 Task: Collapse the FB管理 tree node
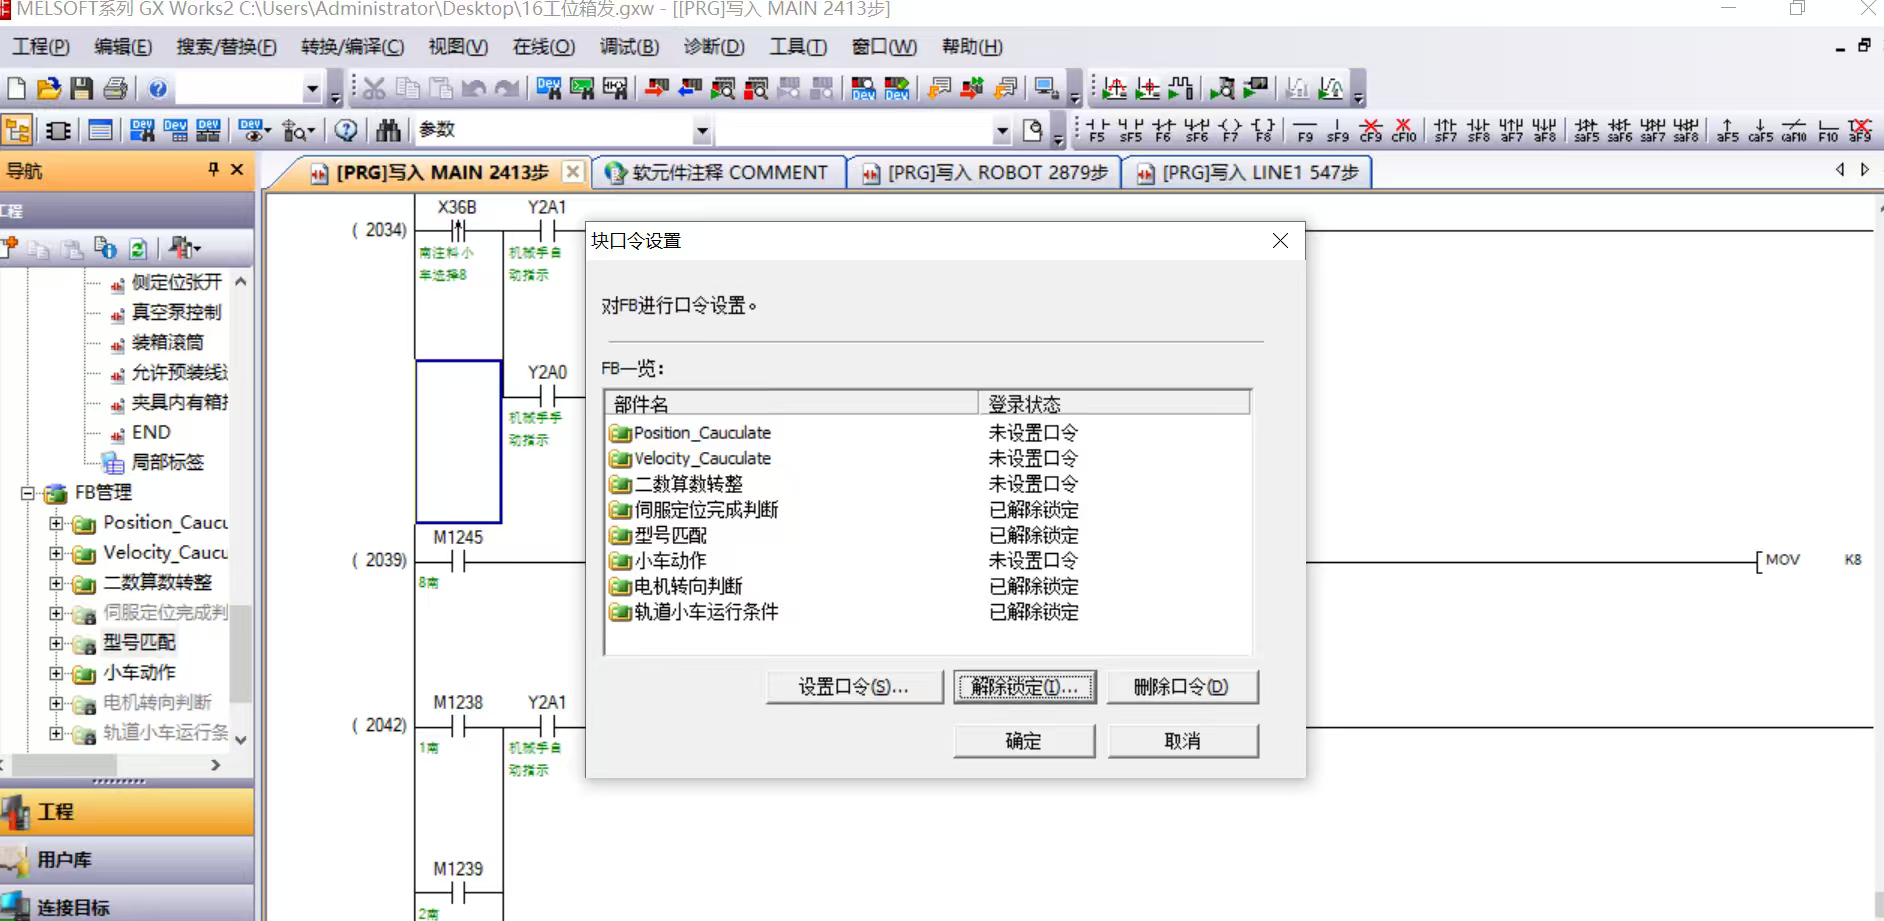pos(28,493)
